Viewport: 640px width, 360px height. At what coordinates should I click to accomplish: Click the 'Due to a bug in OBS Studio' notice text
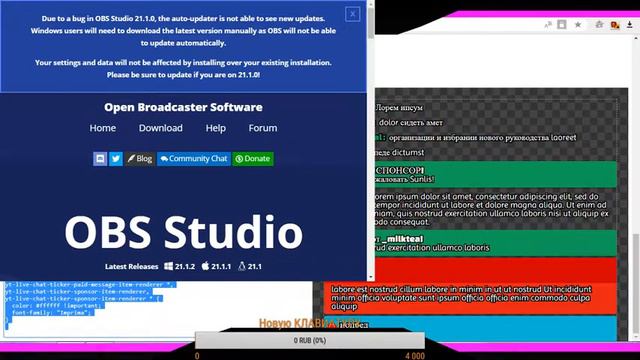[x=183, y=31]
